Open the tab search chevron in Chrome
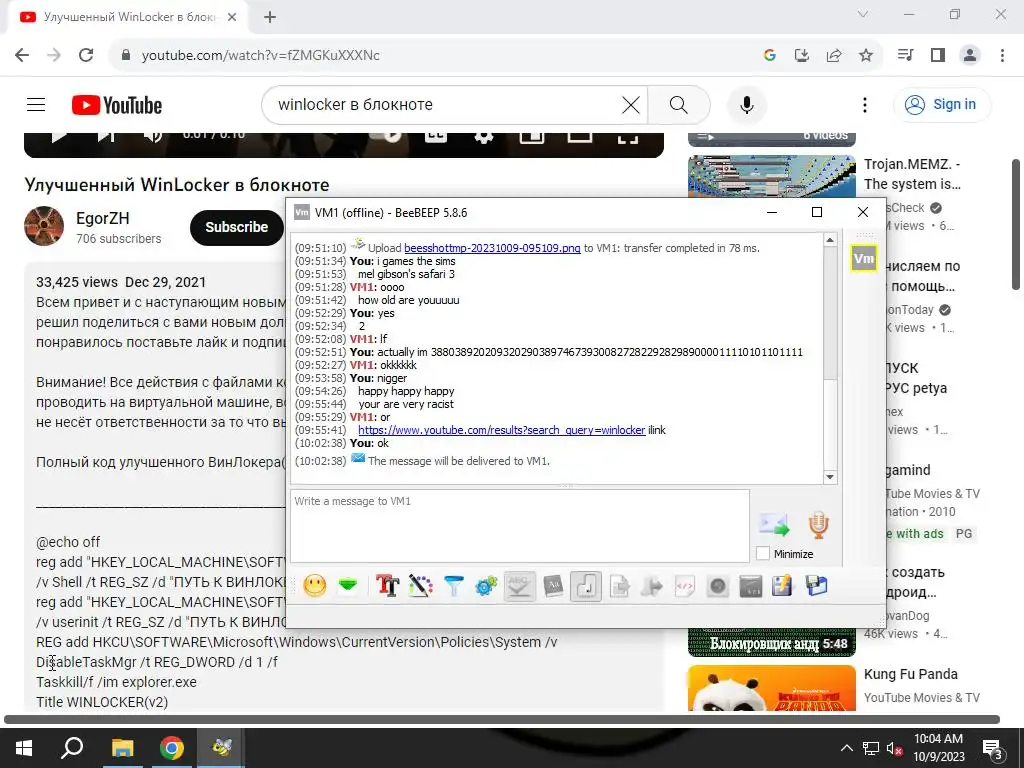This screenshot has height=768, width=1024. pyautogui.click(x=863, y=14)
